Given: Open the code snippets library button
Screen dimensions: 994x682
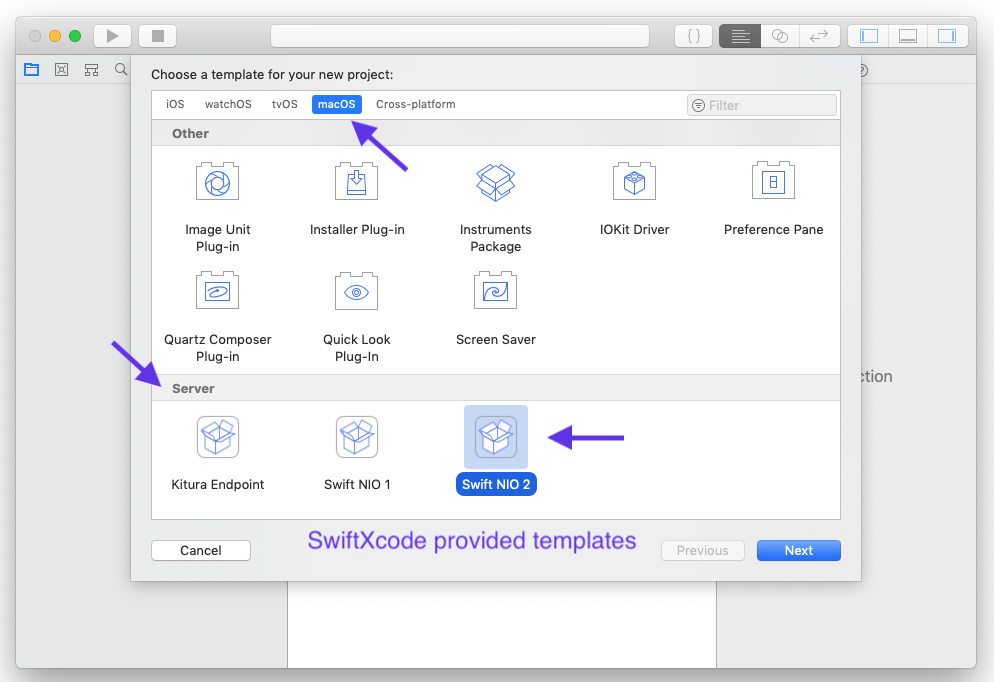Looking at the screenshot, I should pos(694,36).
